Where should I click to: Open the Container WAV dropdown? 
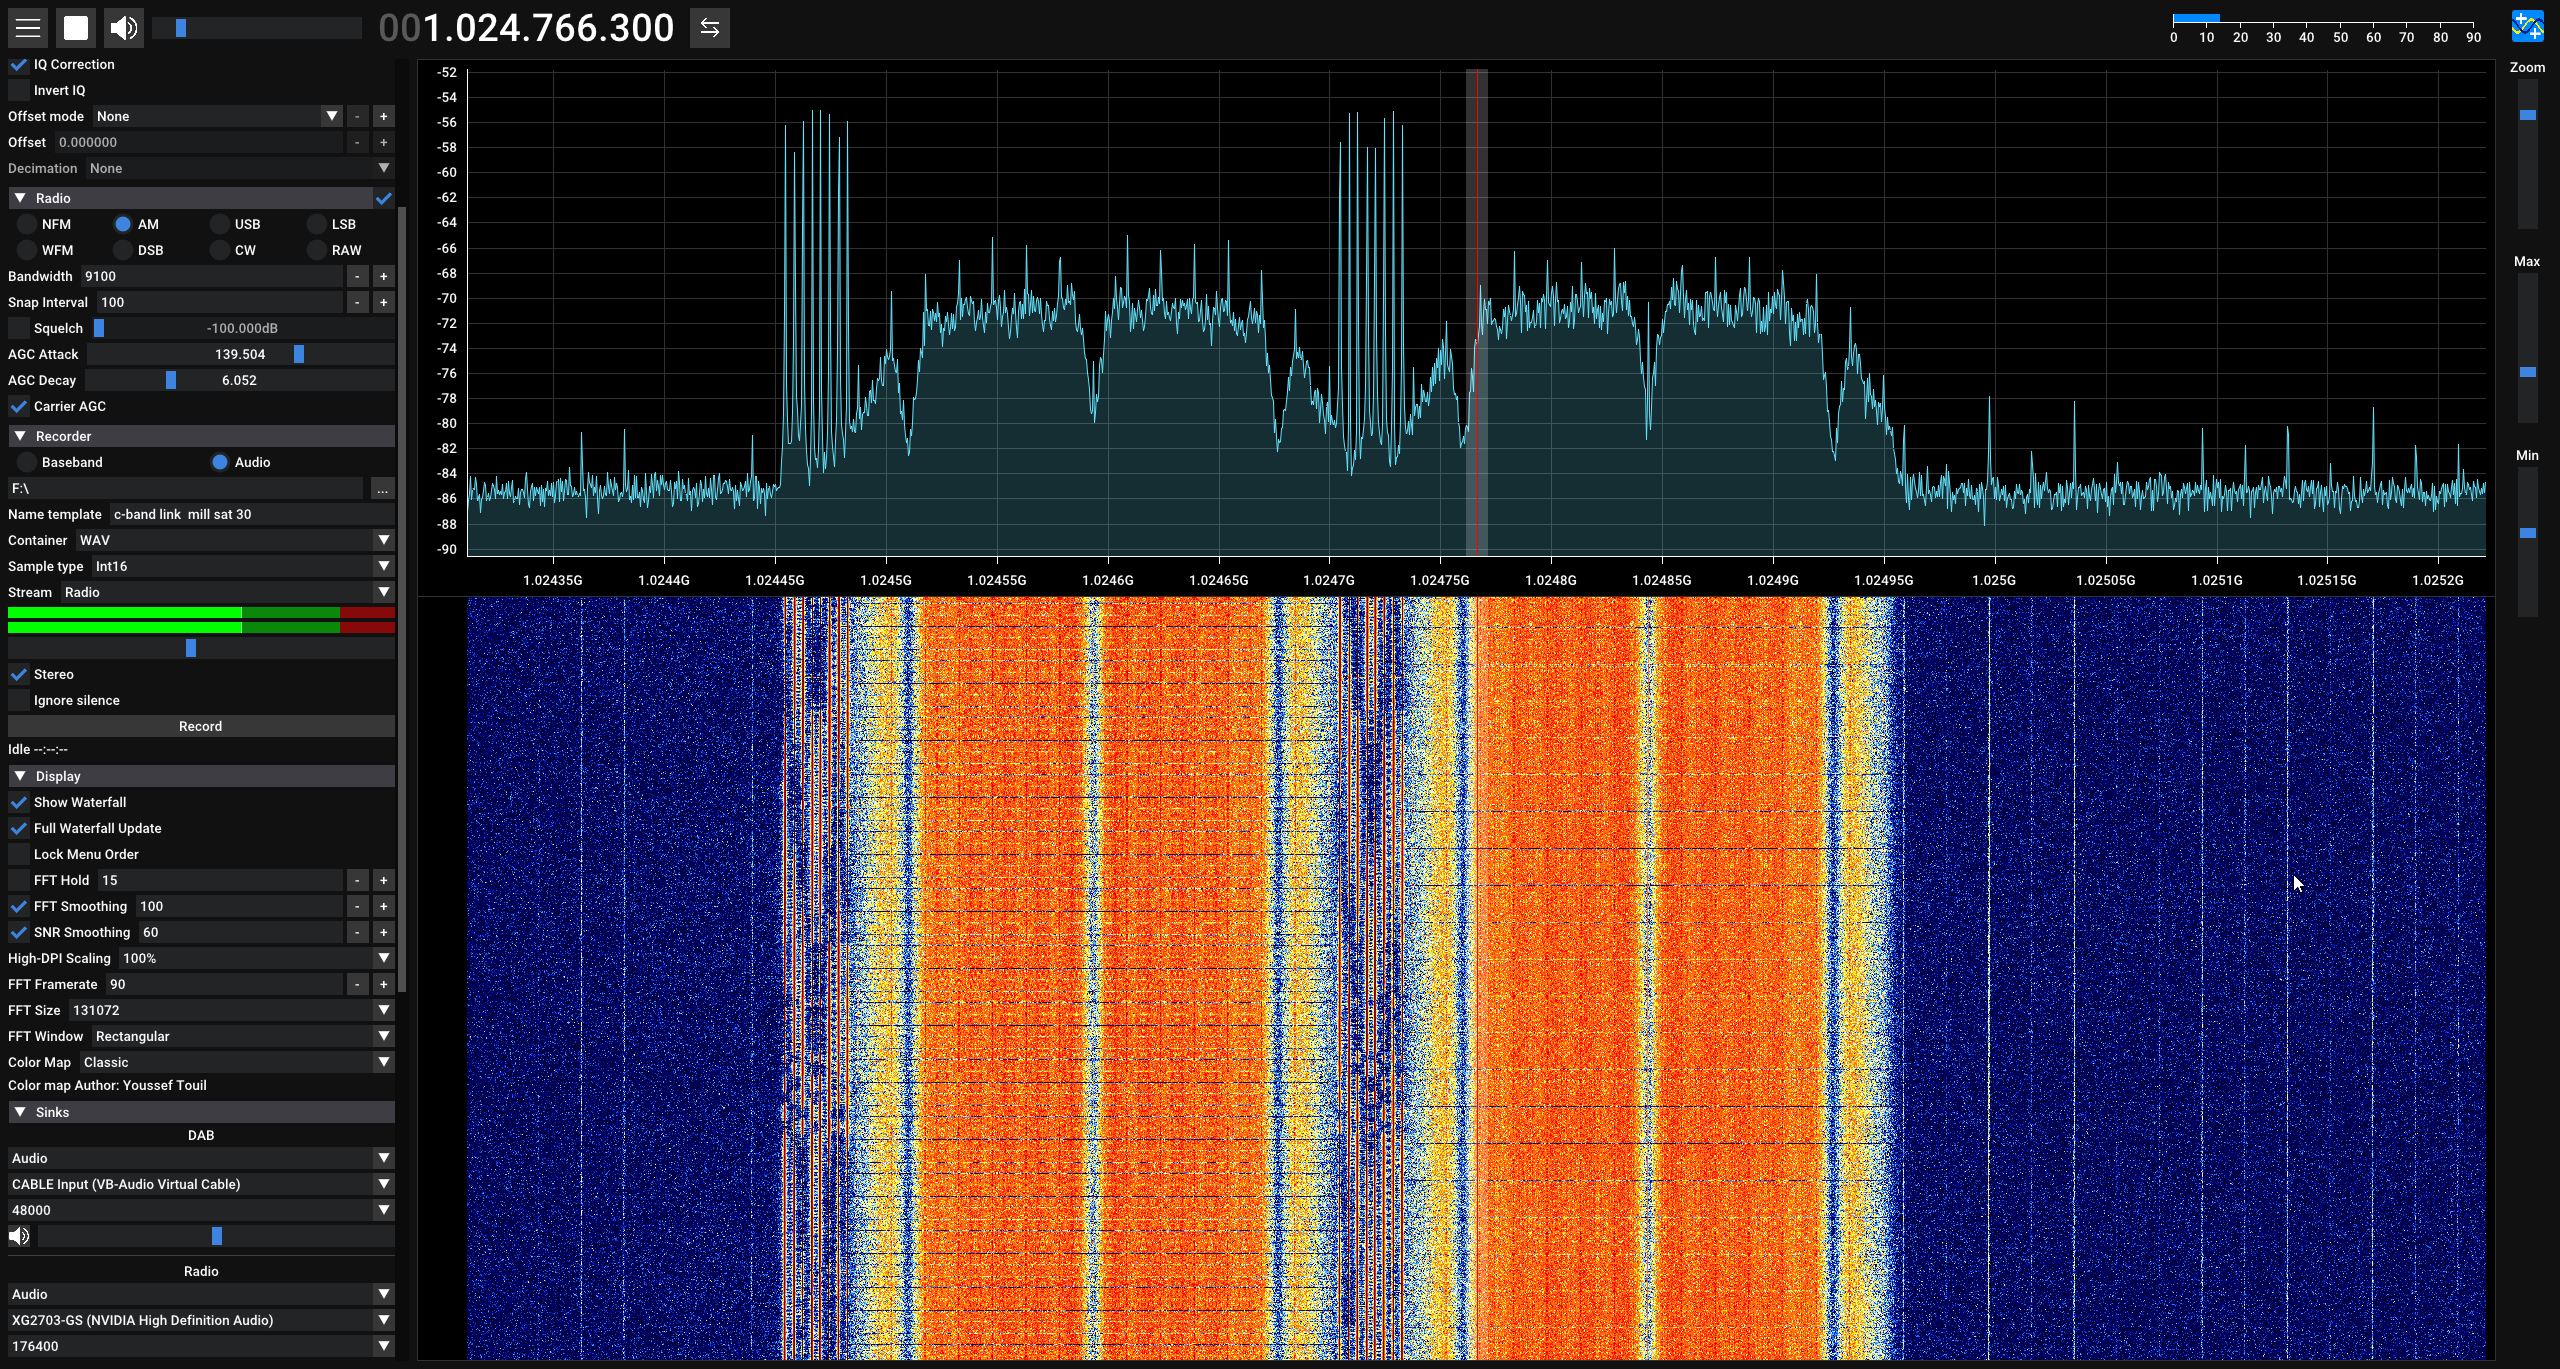[235, 540]
